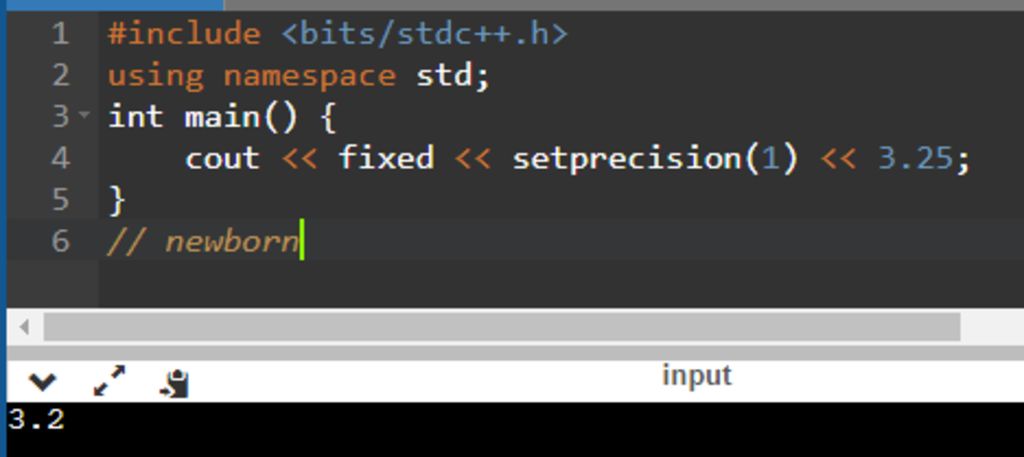Click line number 4 in the gutter
The height and width of the screenshot is (457, 1024).
(x=60, y=158)
